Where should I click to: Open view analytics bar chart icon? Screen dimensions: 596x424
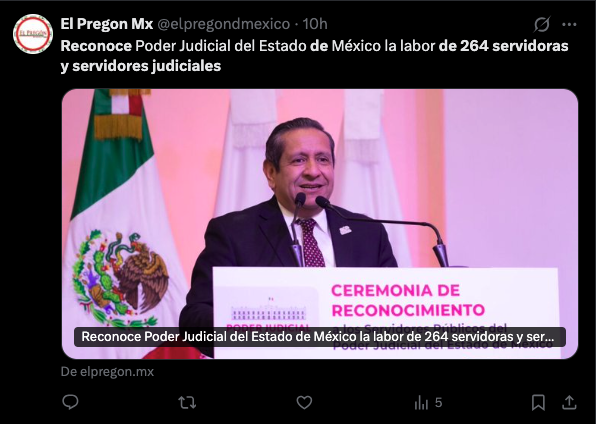point(421,402)
